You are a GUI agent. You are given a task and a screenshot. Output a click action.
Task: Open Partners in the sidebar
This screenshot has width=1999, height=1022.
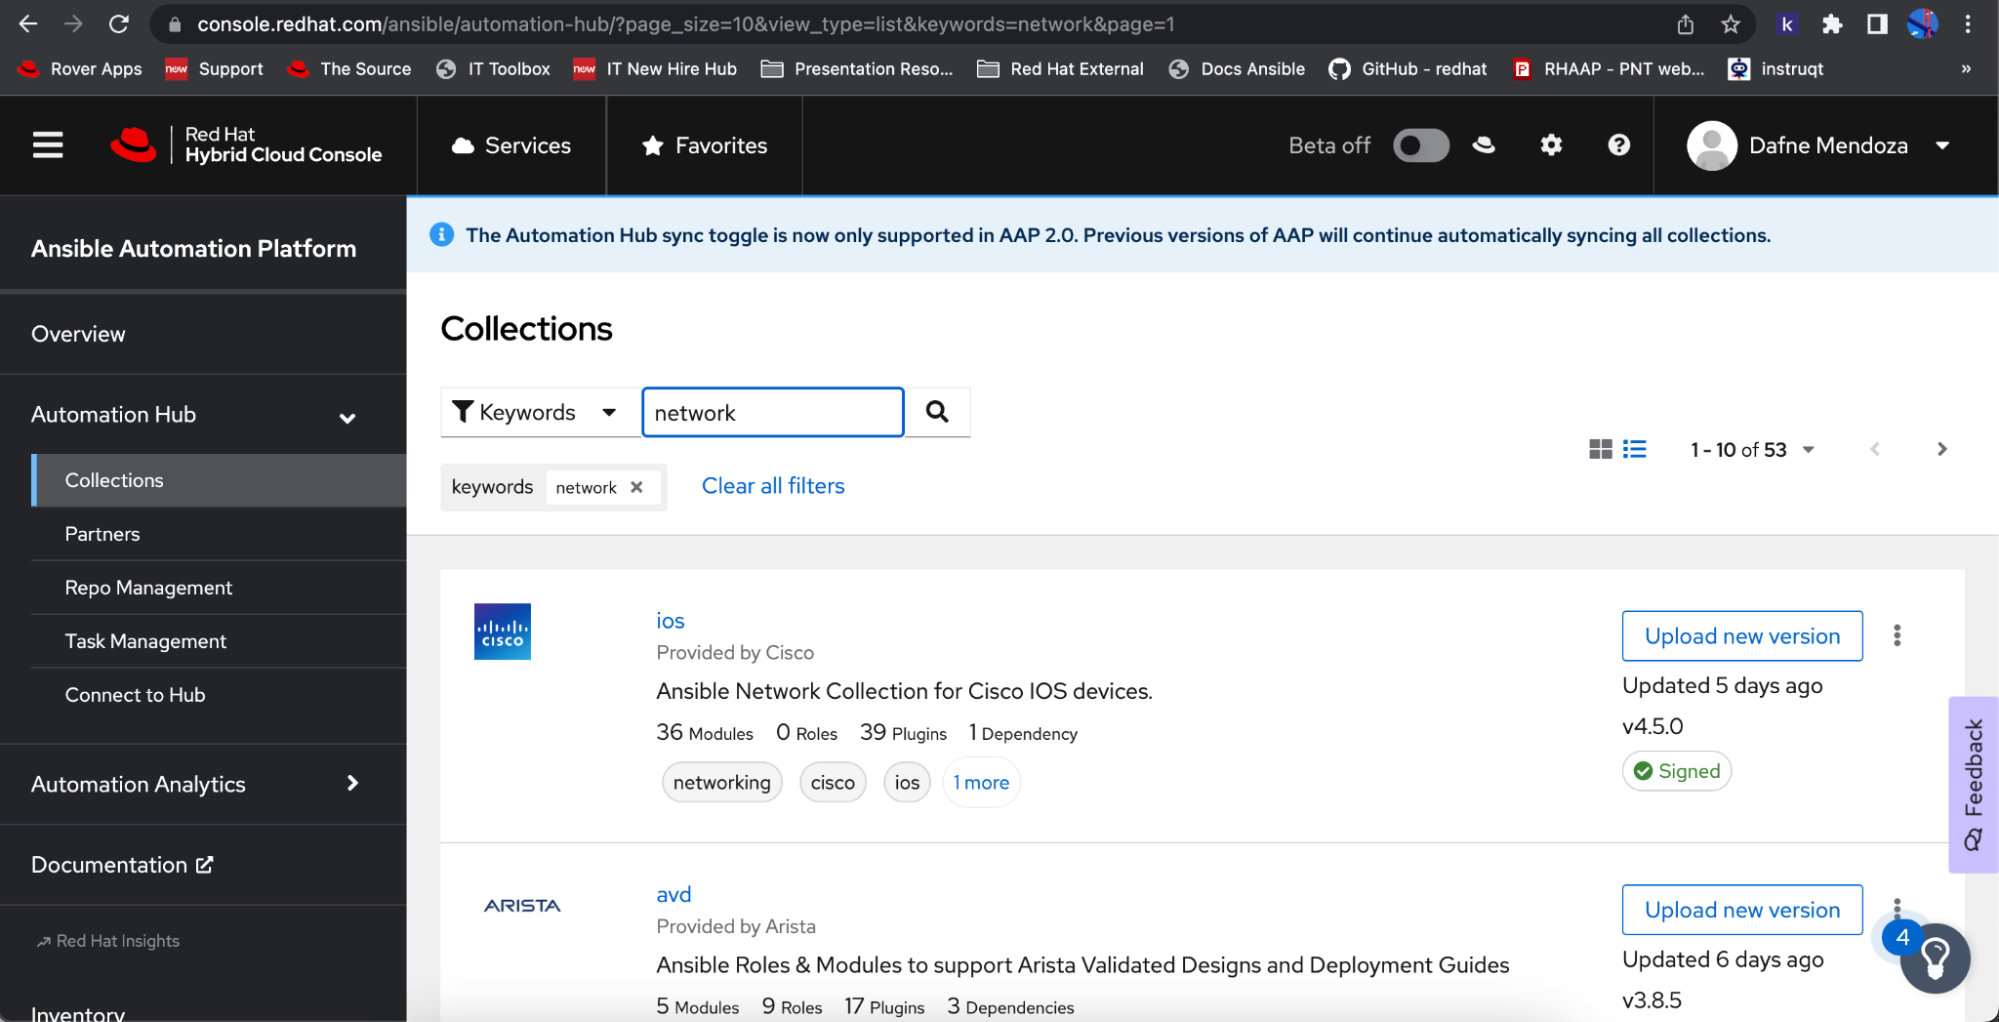tap(102, 534)
